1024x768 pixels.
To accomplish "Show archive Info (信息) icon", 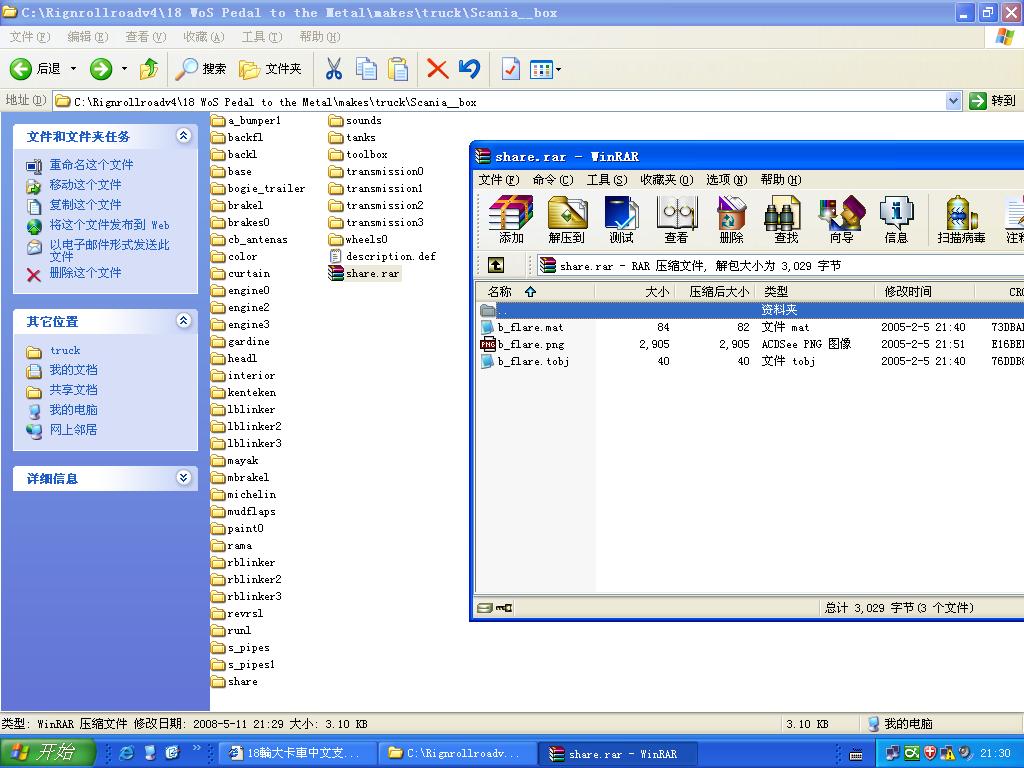I will (x=896, y=219).
